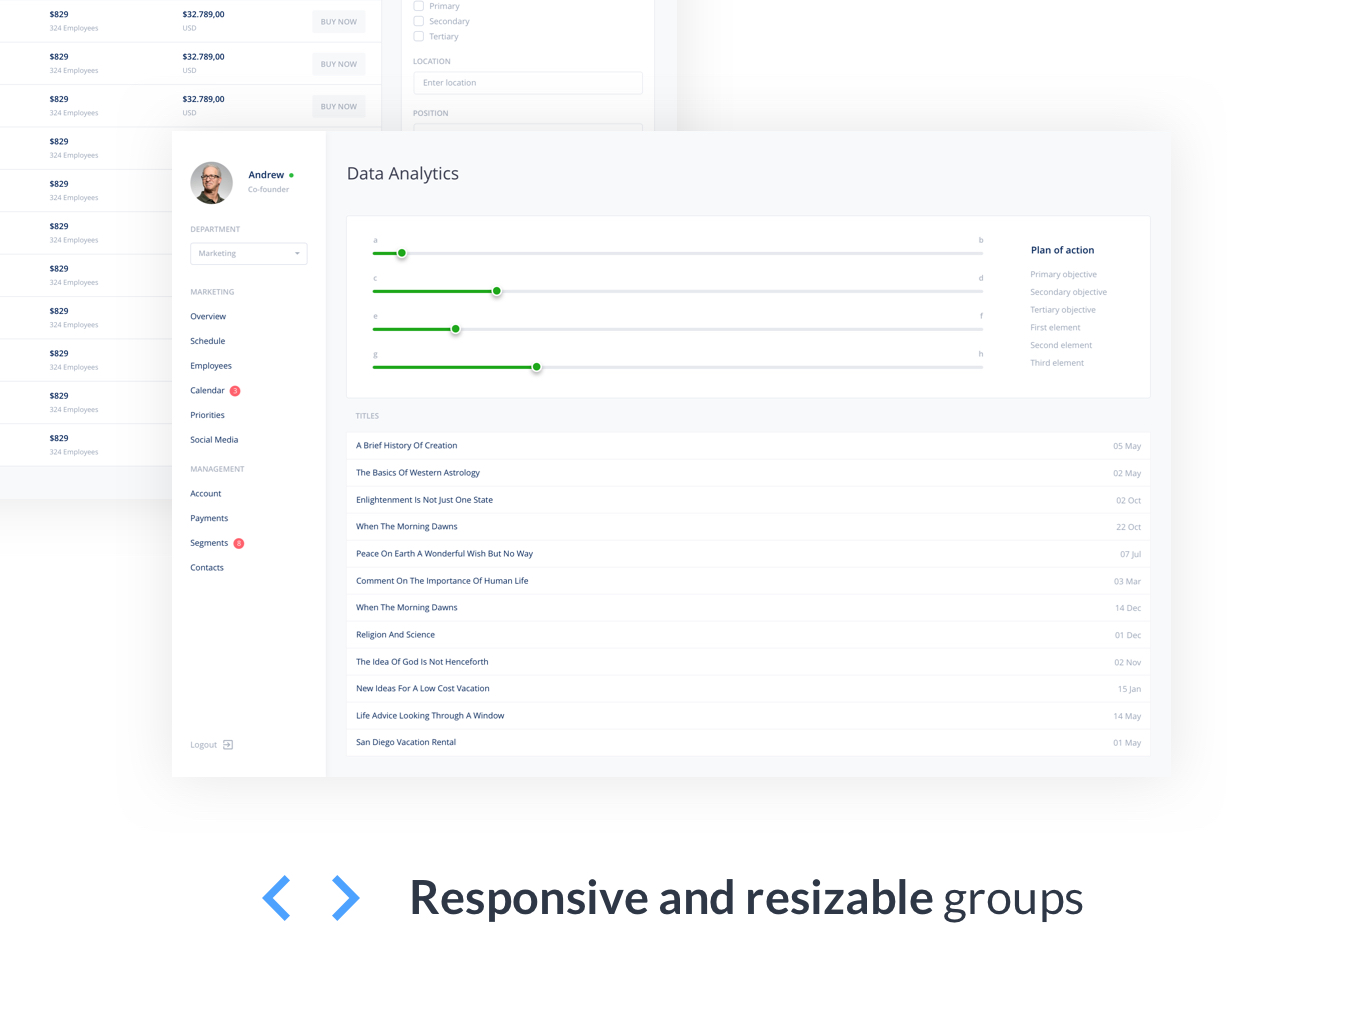1350x1020 pixels.
Task: Click the Calendar red notification badge
Action: coord(235,391)
